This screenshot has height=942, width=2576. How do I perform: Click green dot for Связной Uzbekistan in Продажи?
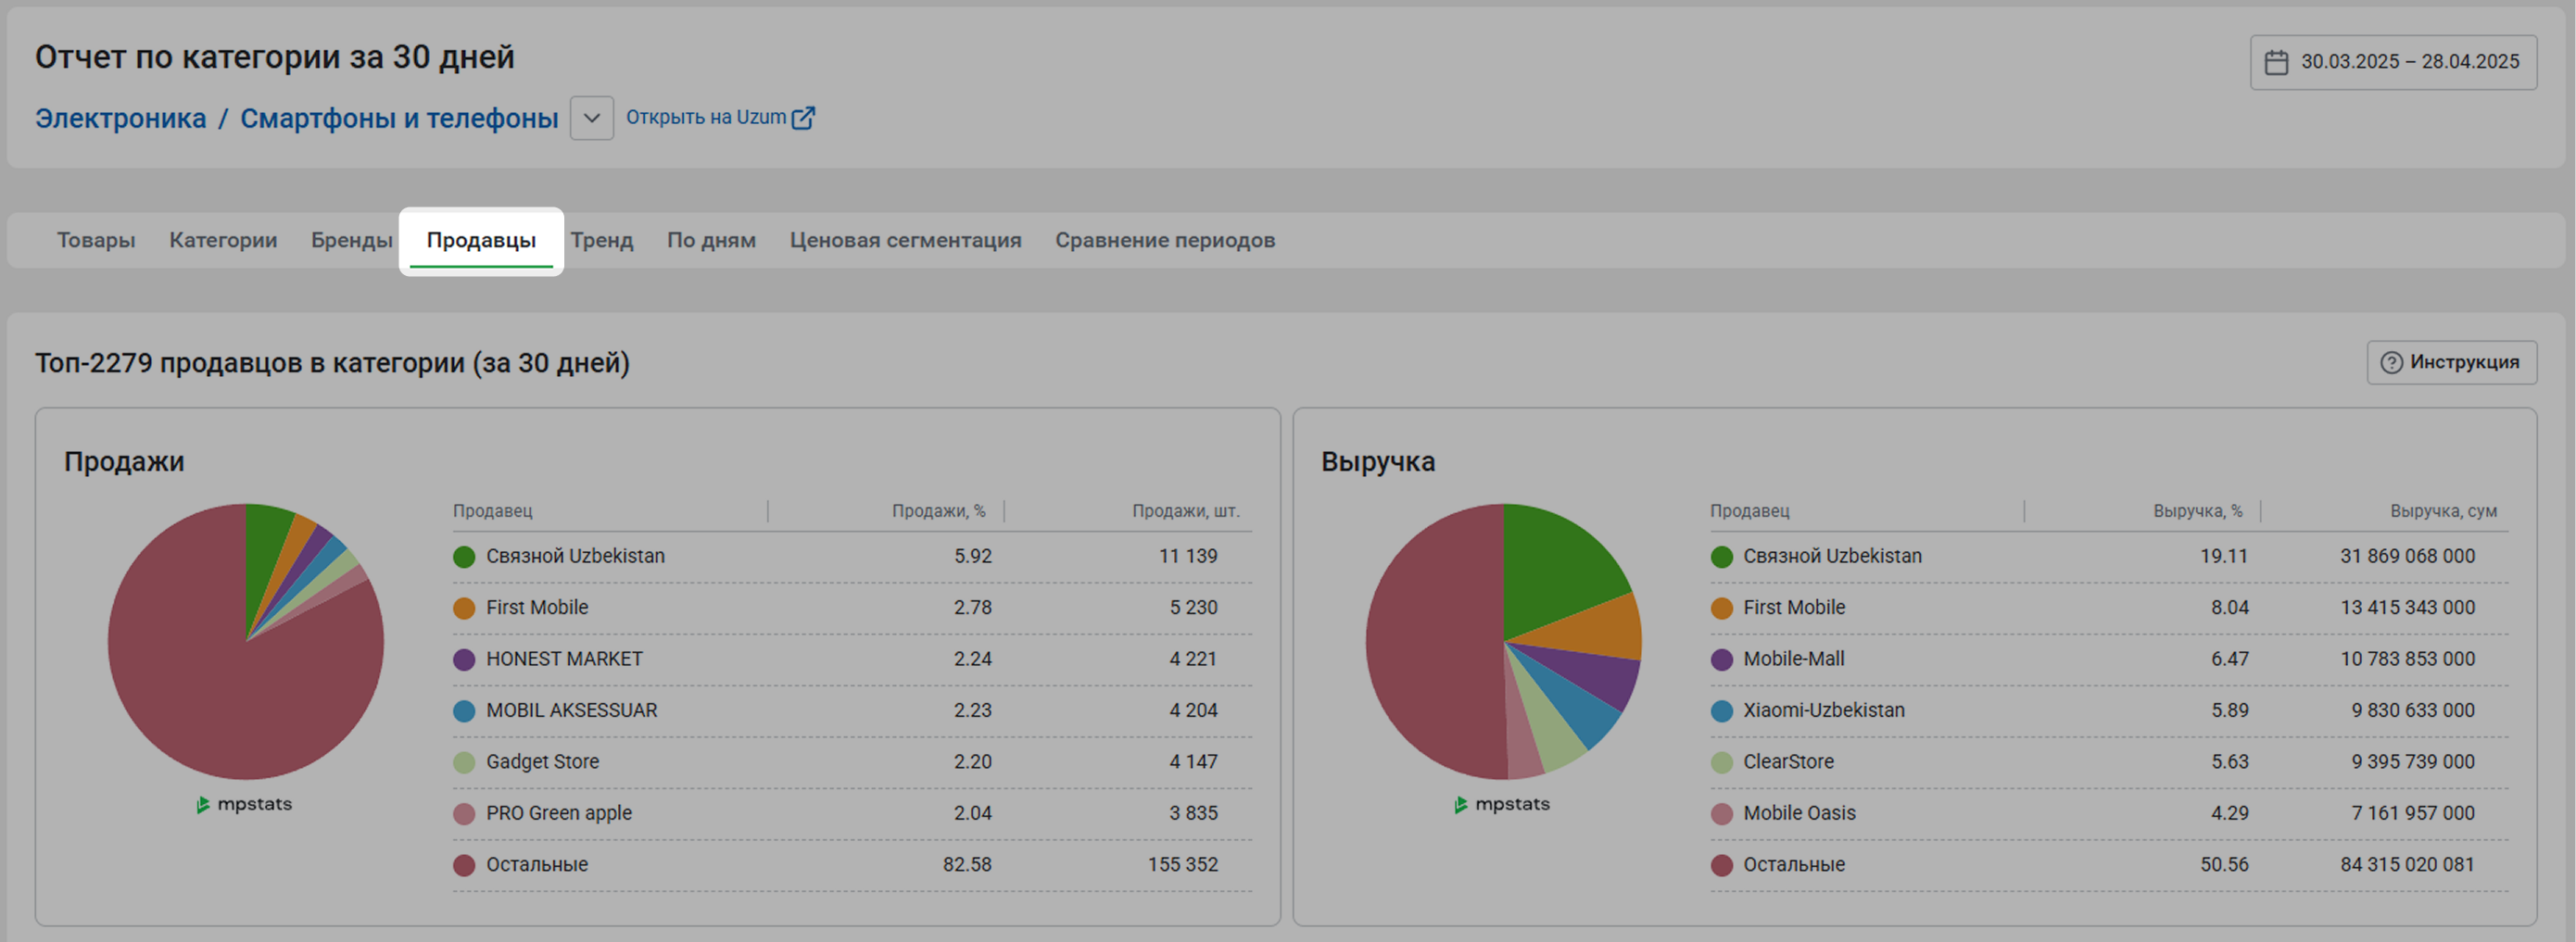pyautogui.click(x=464, y=557)
